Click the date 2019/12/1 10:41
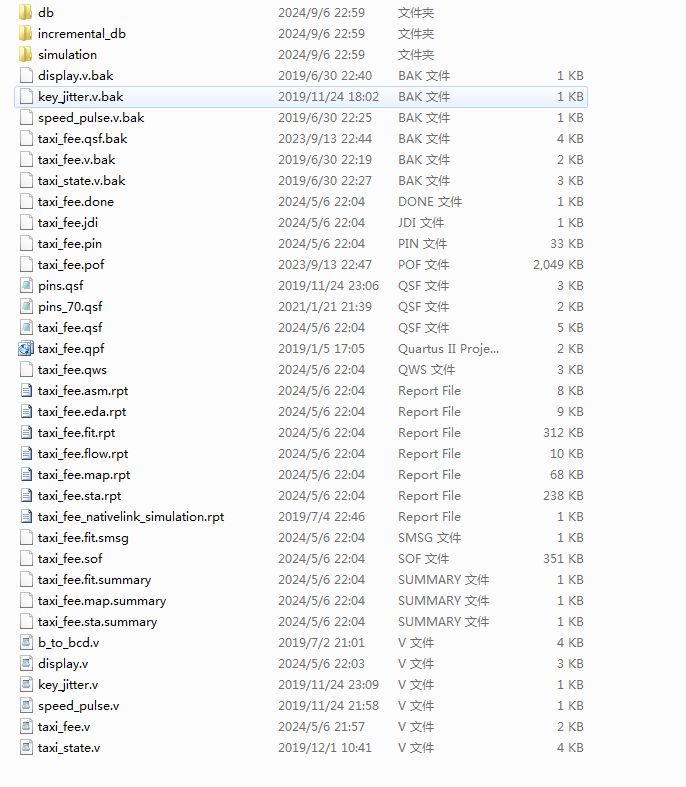Screen dimensions: 686x787 coord(325,747)
